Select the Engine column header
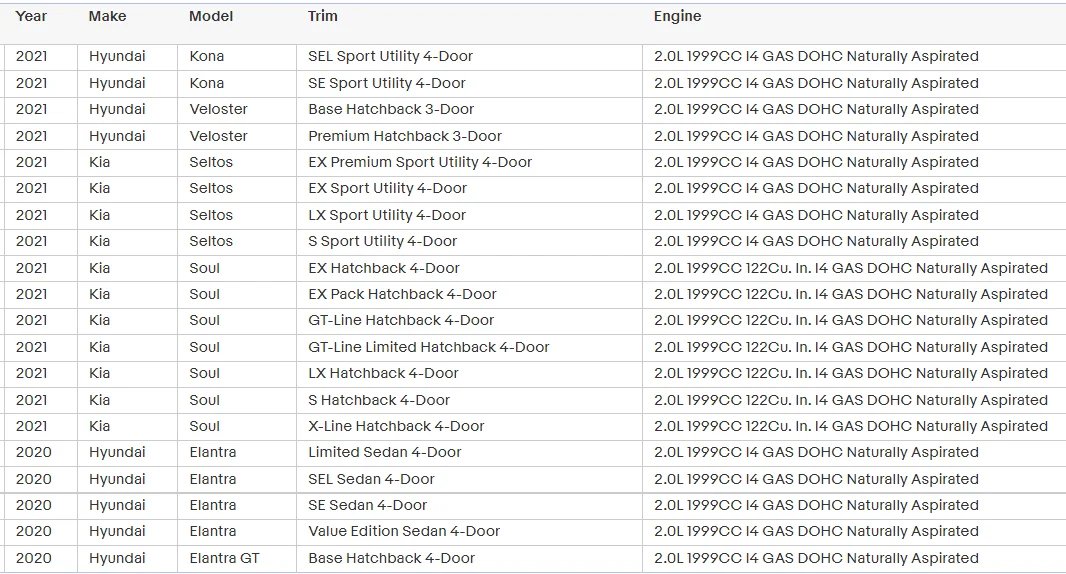 677,17
